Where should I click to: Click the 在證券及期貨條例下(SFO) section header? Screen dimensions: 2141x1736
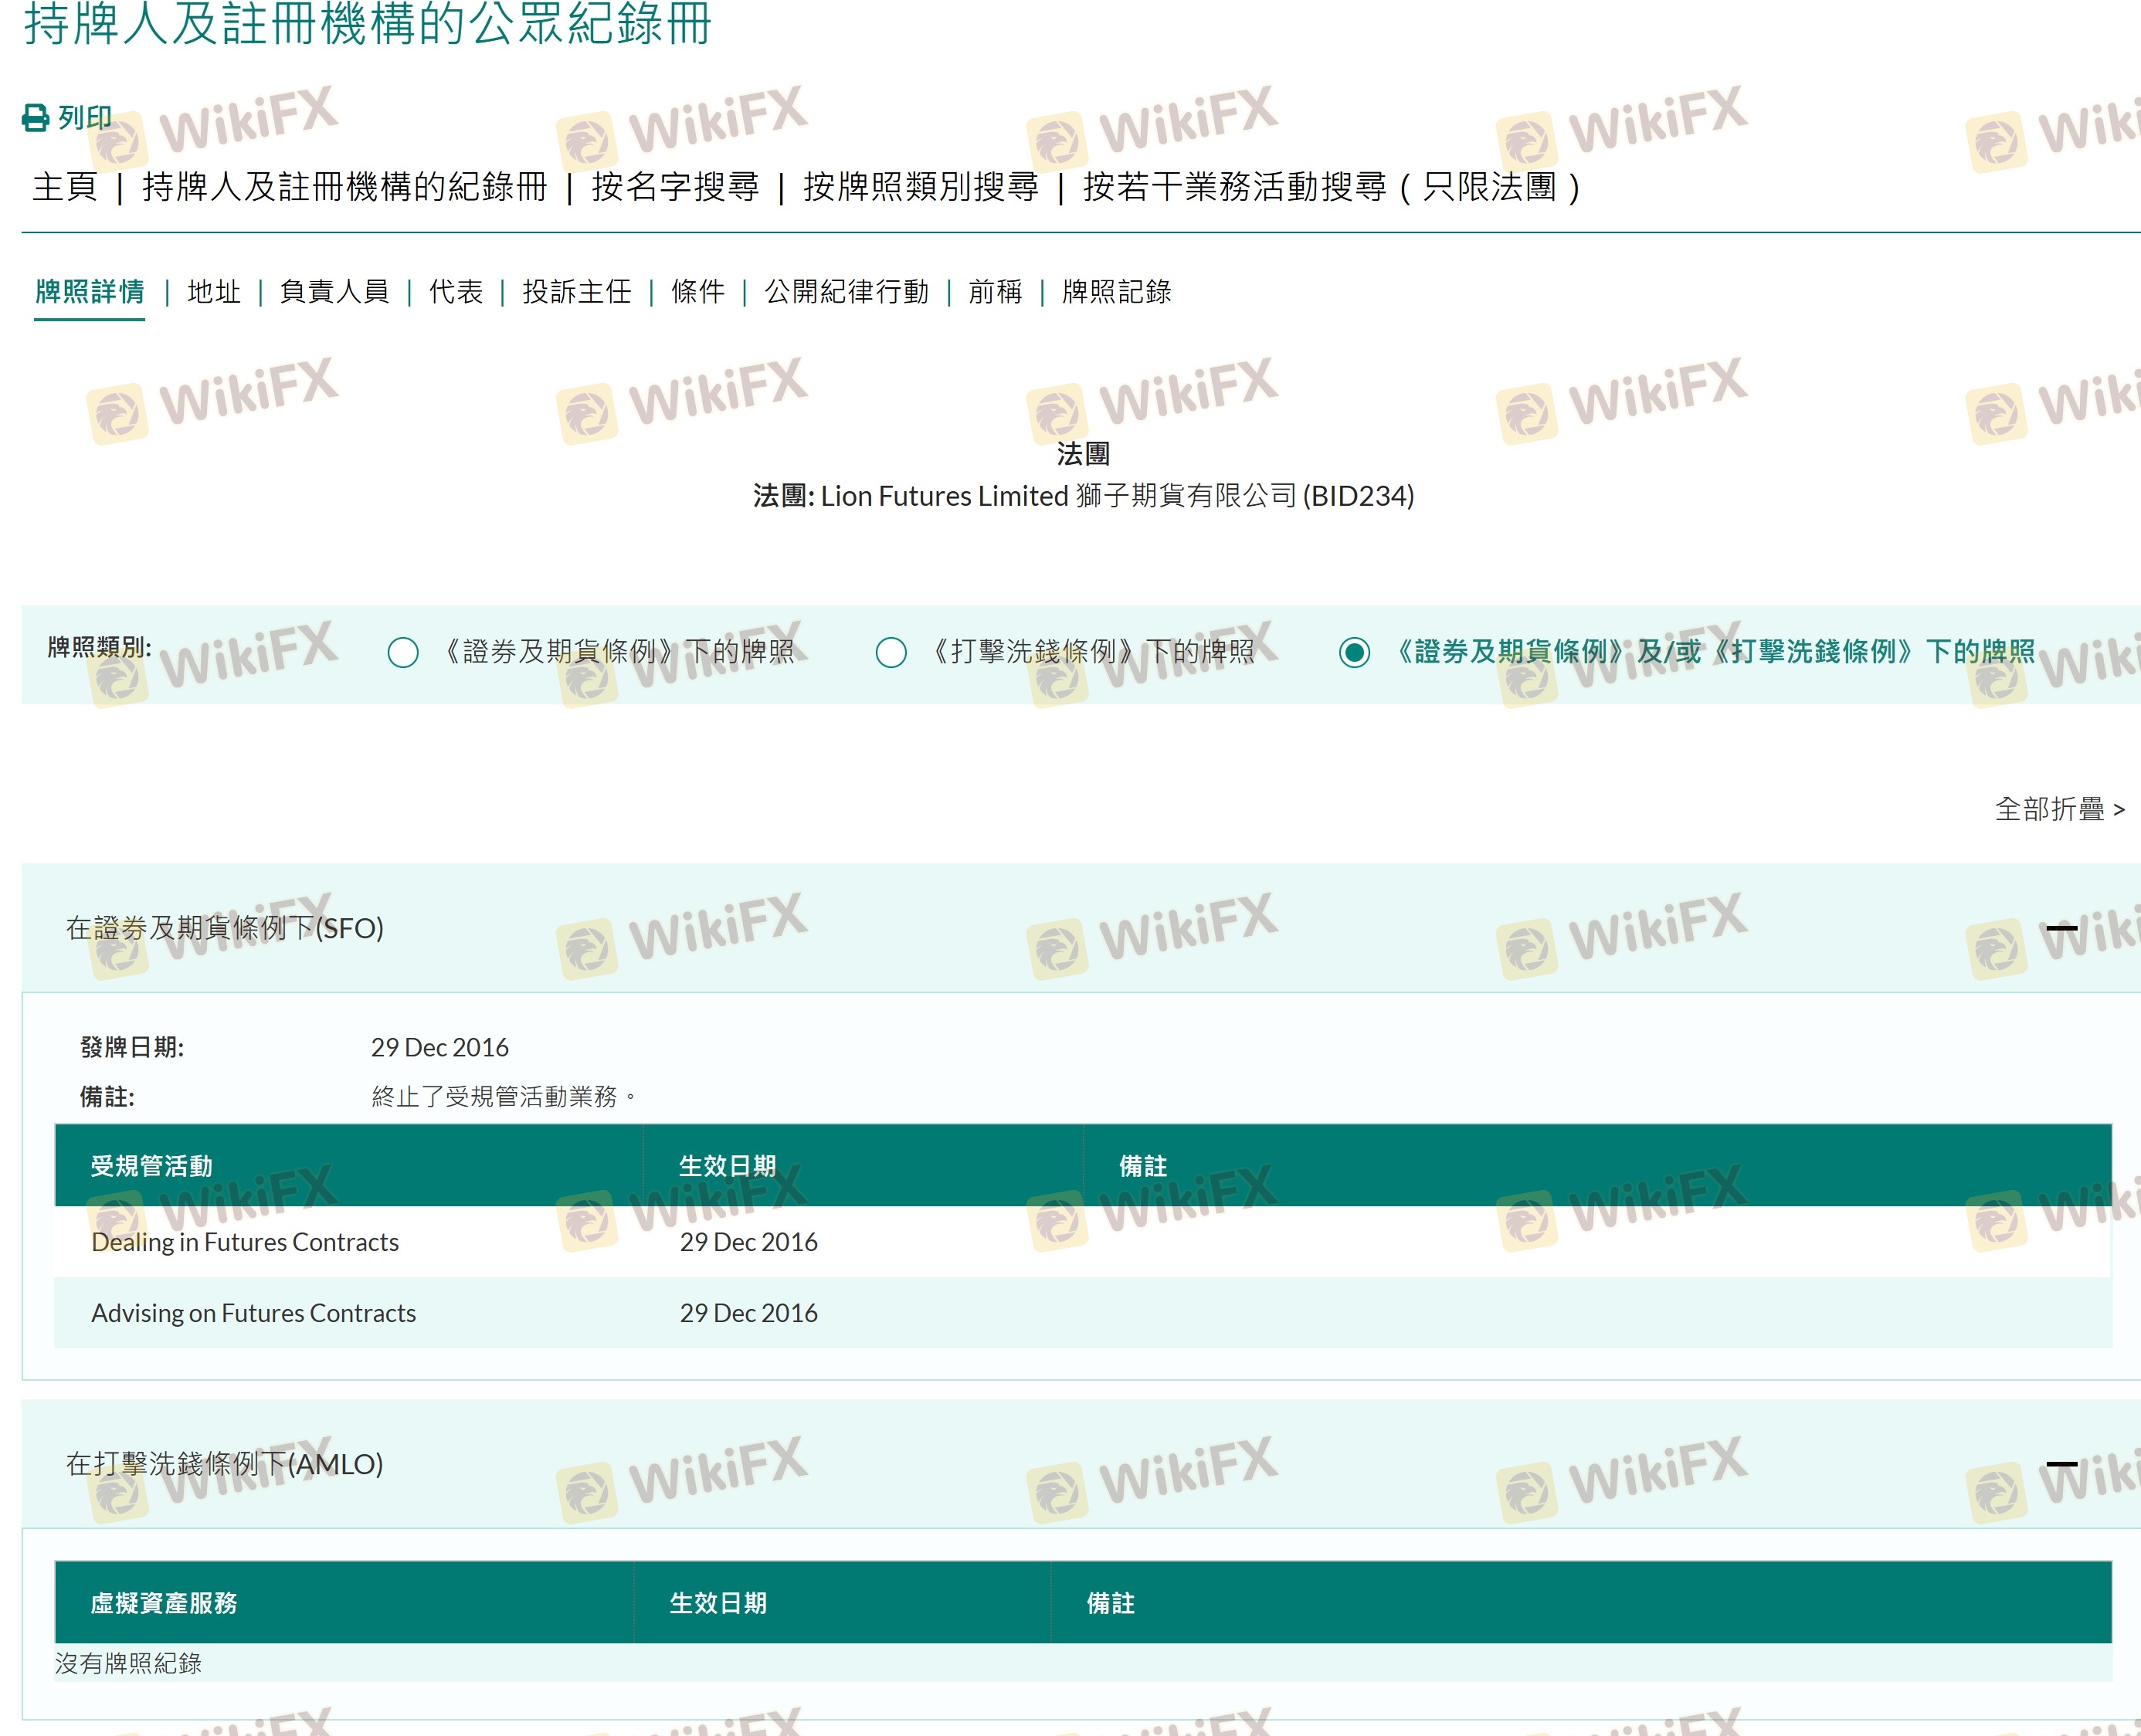click(x=225, y=928)
